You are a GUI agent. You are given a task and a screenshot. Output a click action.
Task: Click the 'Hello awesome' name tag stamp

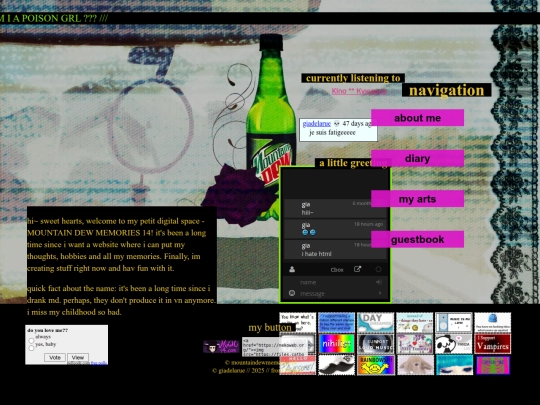point(297,365)
